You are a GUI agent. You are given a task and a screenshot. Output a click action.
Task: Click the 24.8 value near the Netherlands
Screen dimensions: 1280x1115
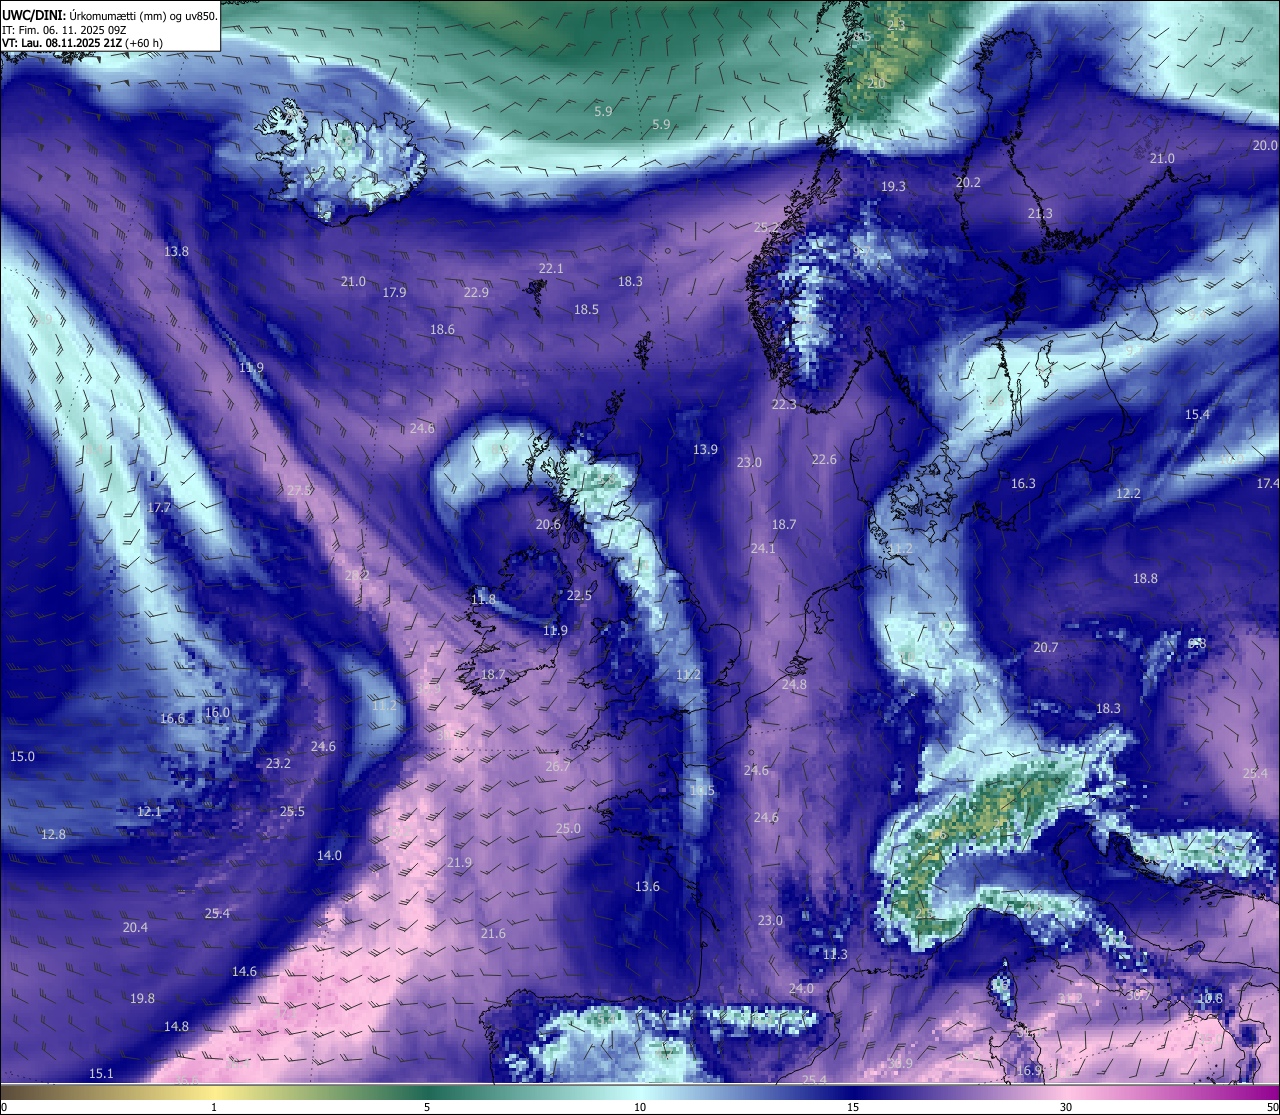pyautogui.click(x=794, y=686)
